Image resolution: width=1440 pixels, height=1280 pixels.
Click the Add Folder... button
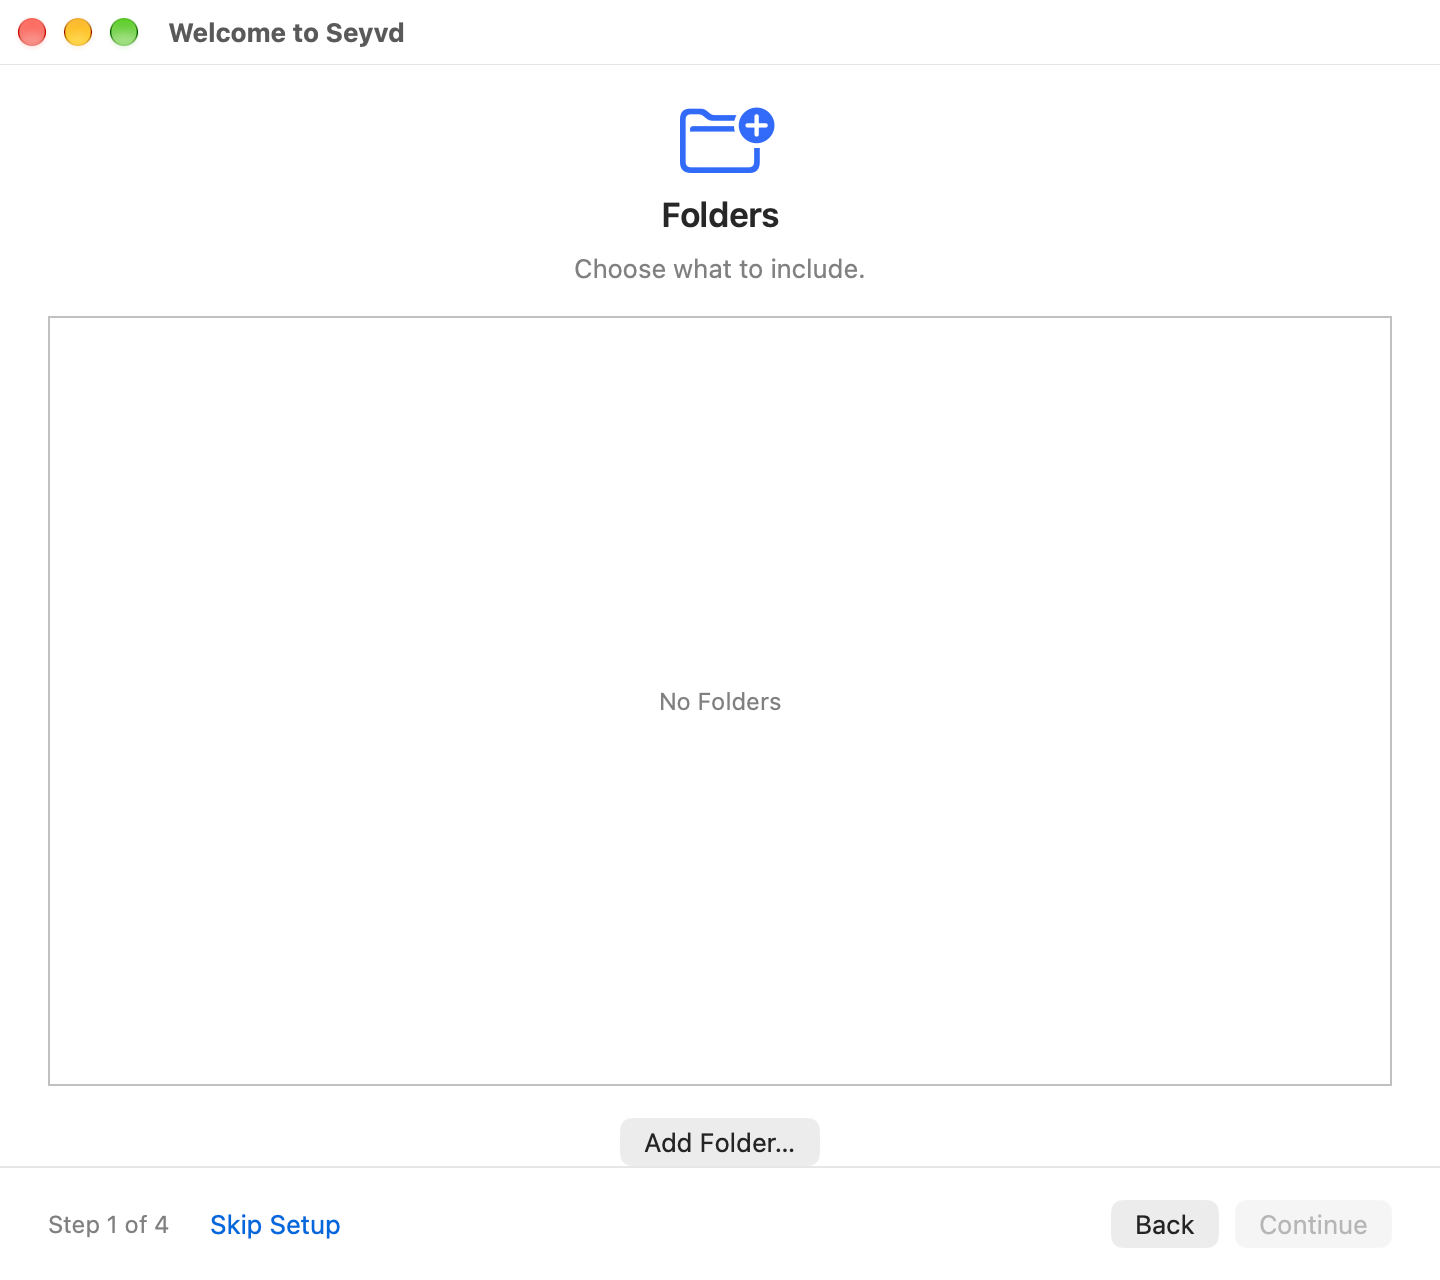[720, 1142]
